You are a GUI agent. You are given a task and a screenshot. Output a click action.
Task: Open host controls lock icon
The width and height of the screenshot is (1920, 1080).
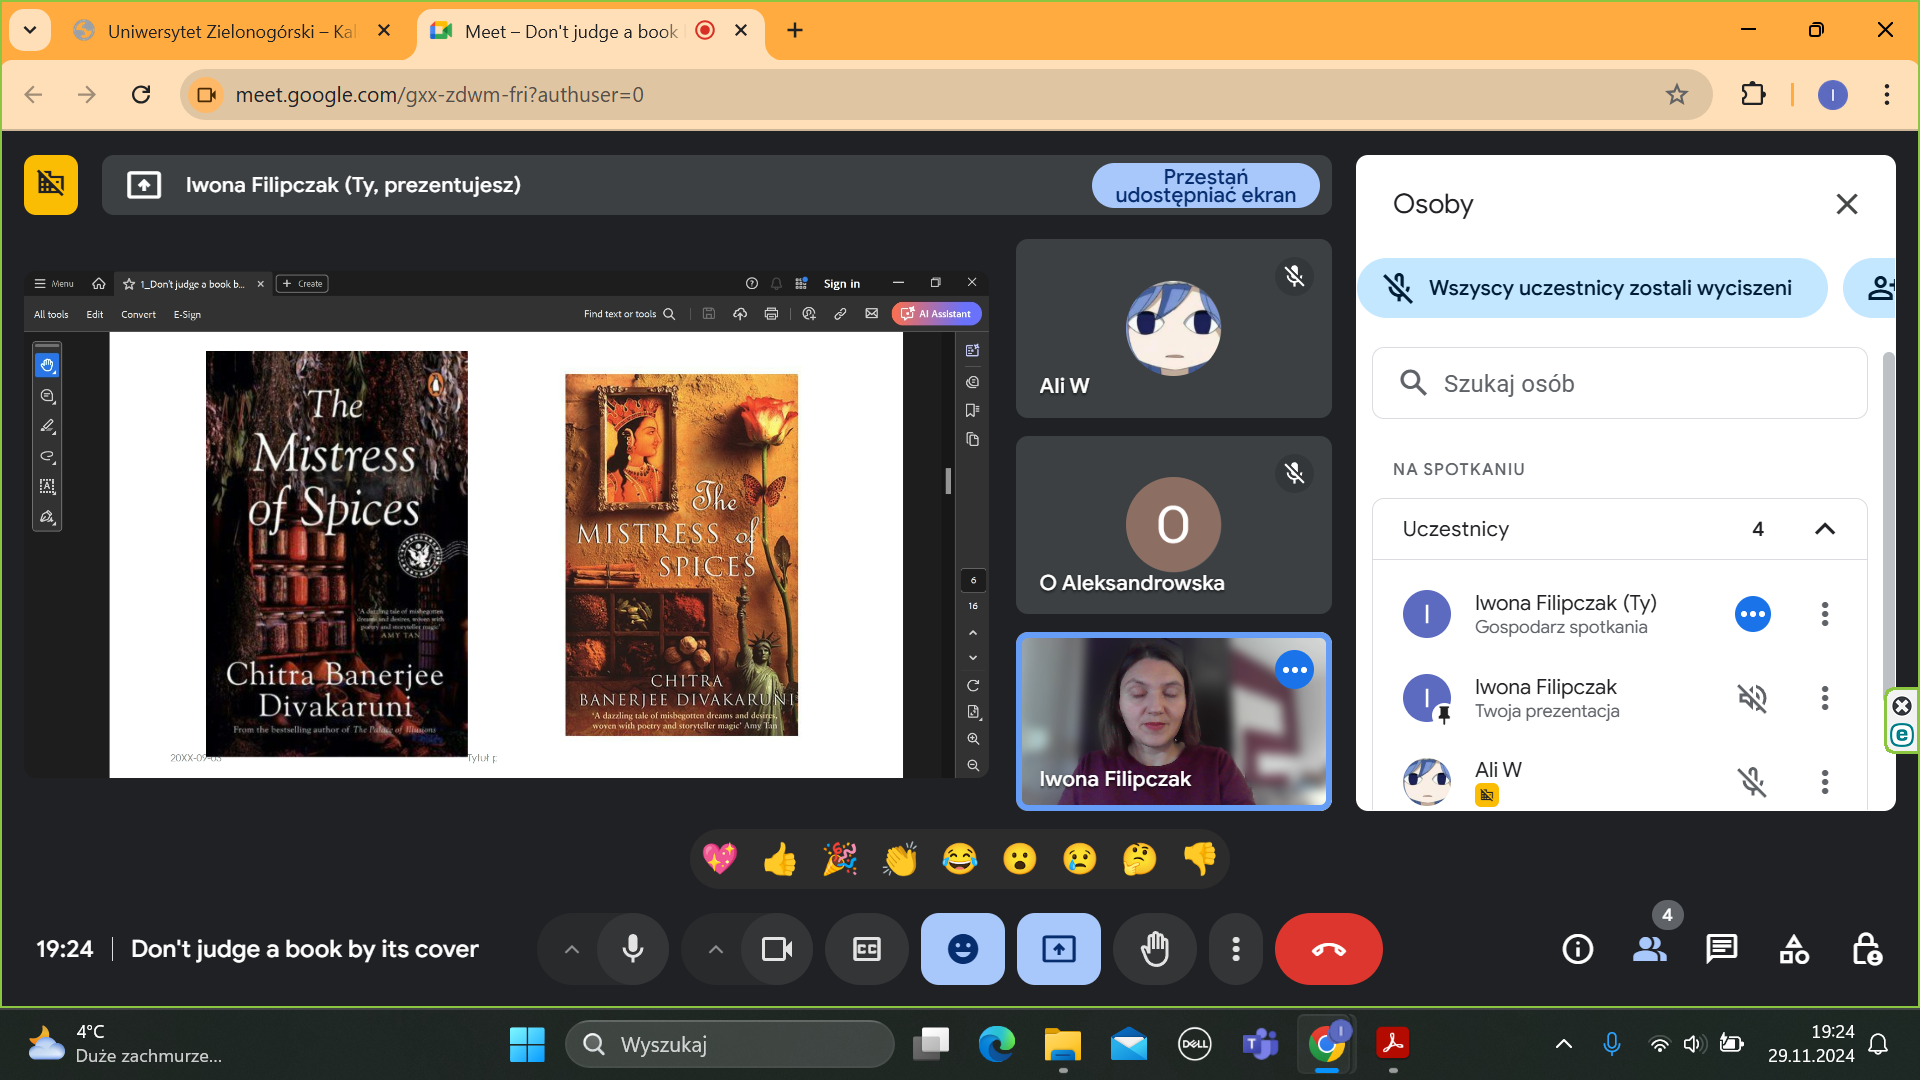[1866, 949]
